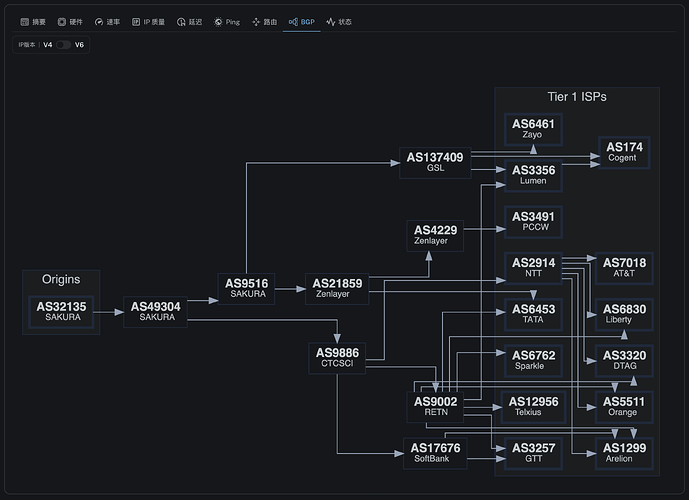Image resolution: width=689 pixels, height=500 pixels.
Task: Select the AS6762 Sparkle node
Action: tap(533, 361)
